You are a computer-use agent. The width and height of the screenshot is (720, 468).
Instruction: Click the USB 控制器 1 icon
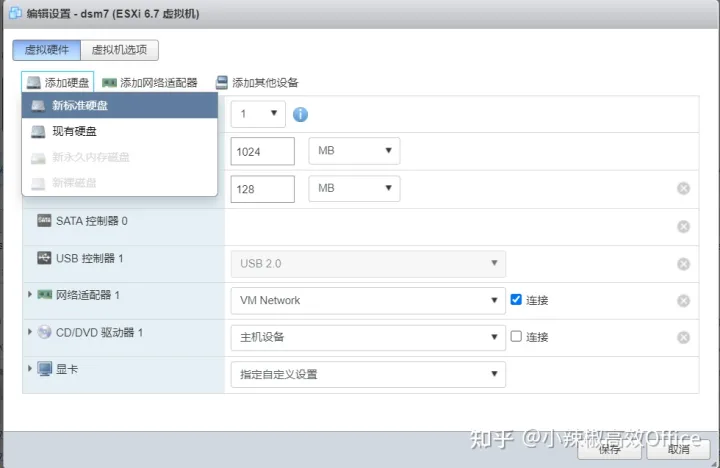(44, 258)
